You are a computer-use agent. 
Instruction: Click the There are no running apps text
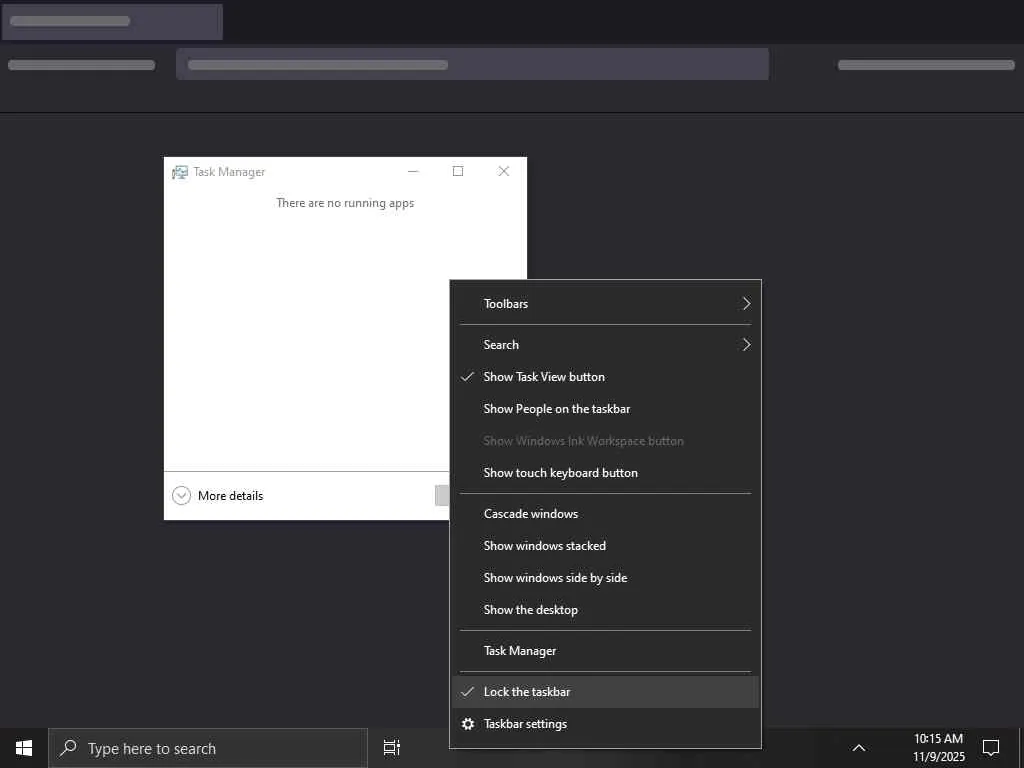click(x=345, y=203)
